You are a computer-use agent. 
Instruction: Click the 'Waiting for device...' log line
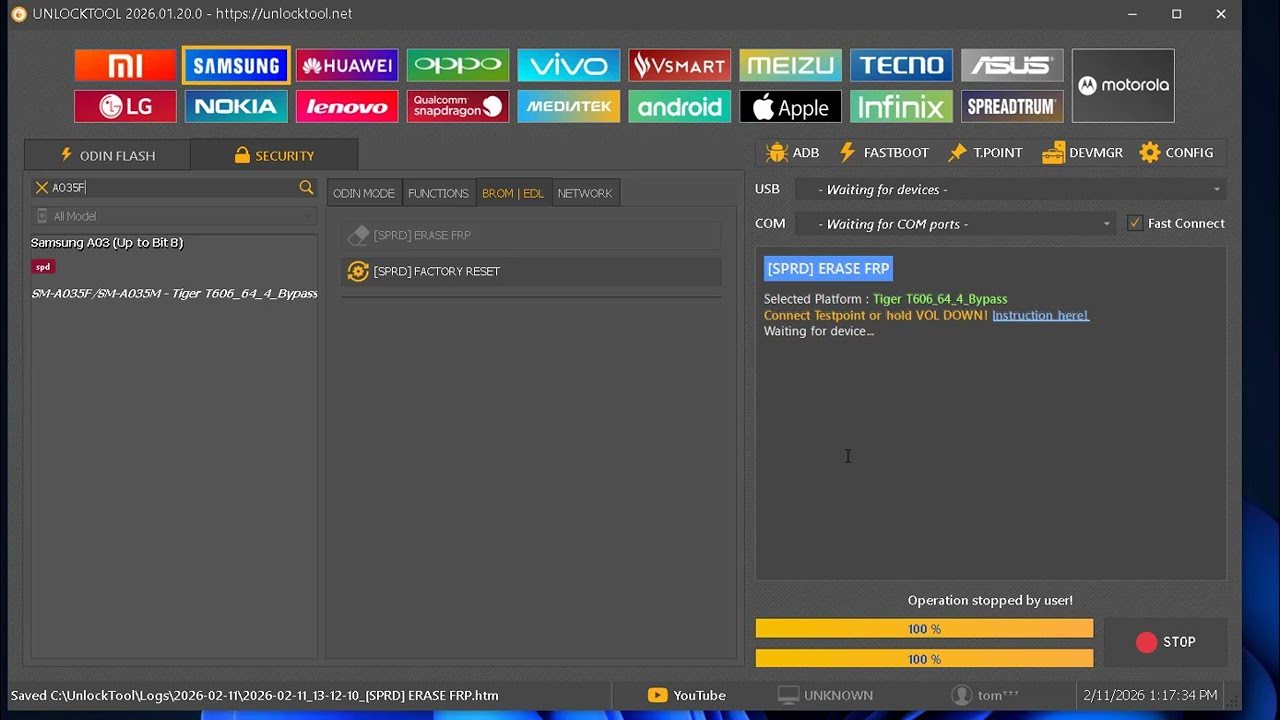pyautogui.click(x=819, y=331)
